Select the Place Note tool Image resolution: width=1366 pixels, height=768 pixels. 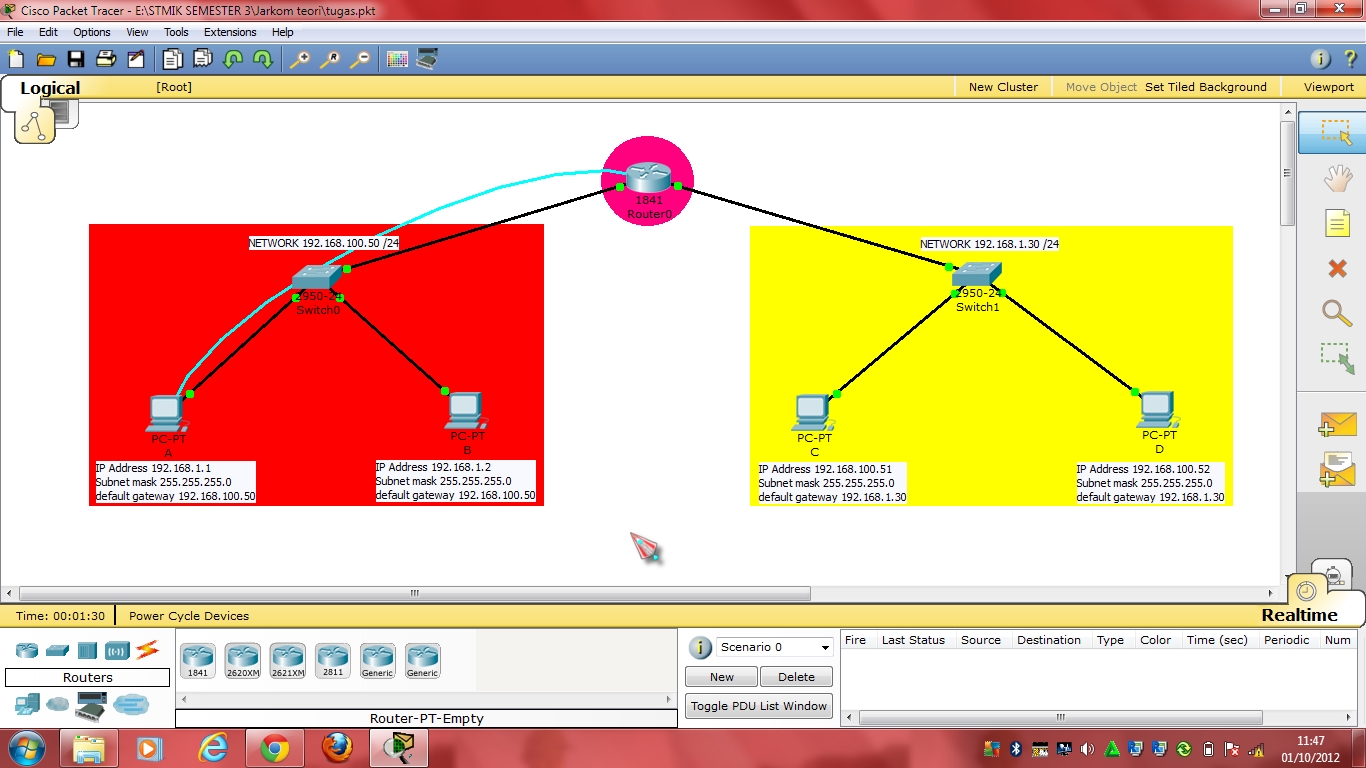click(x=1337, y=223)
